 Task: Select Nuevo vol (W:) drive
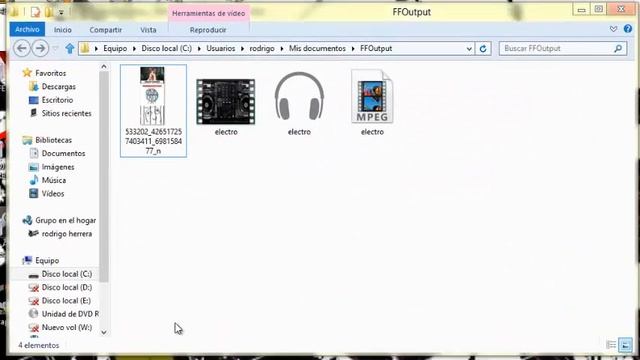[67, 327]
